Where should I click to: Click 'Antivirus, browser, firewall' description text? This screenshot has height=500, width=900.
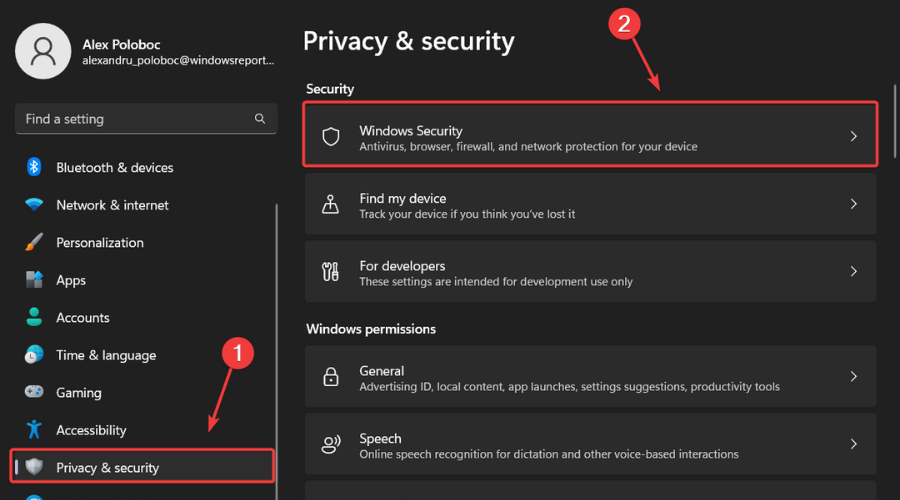coord(528,146)
